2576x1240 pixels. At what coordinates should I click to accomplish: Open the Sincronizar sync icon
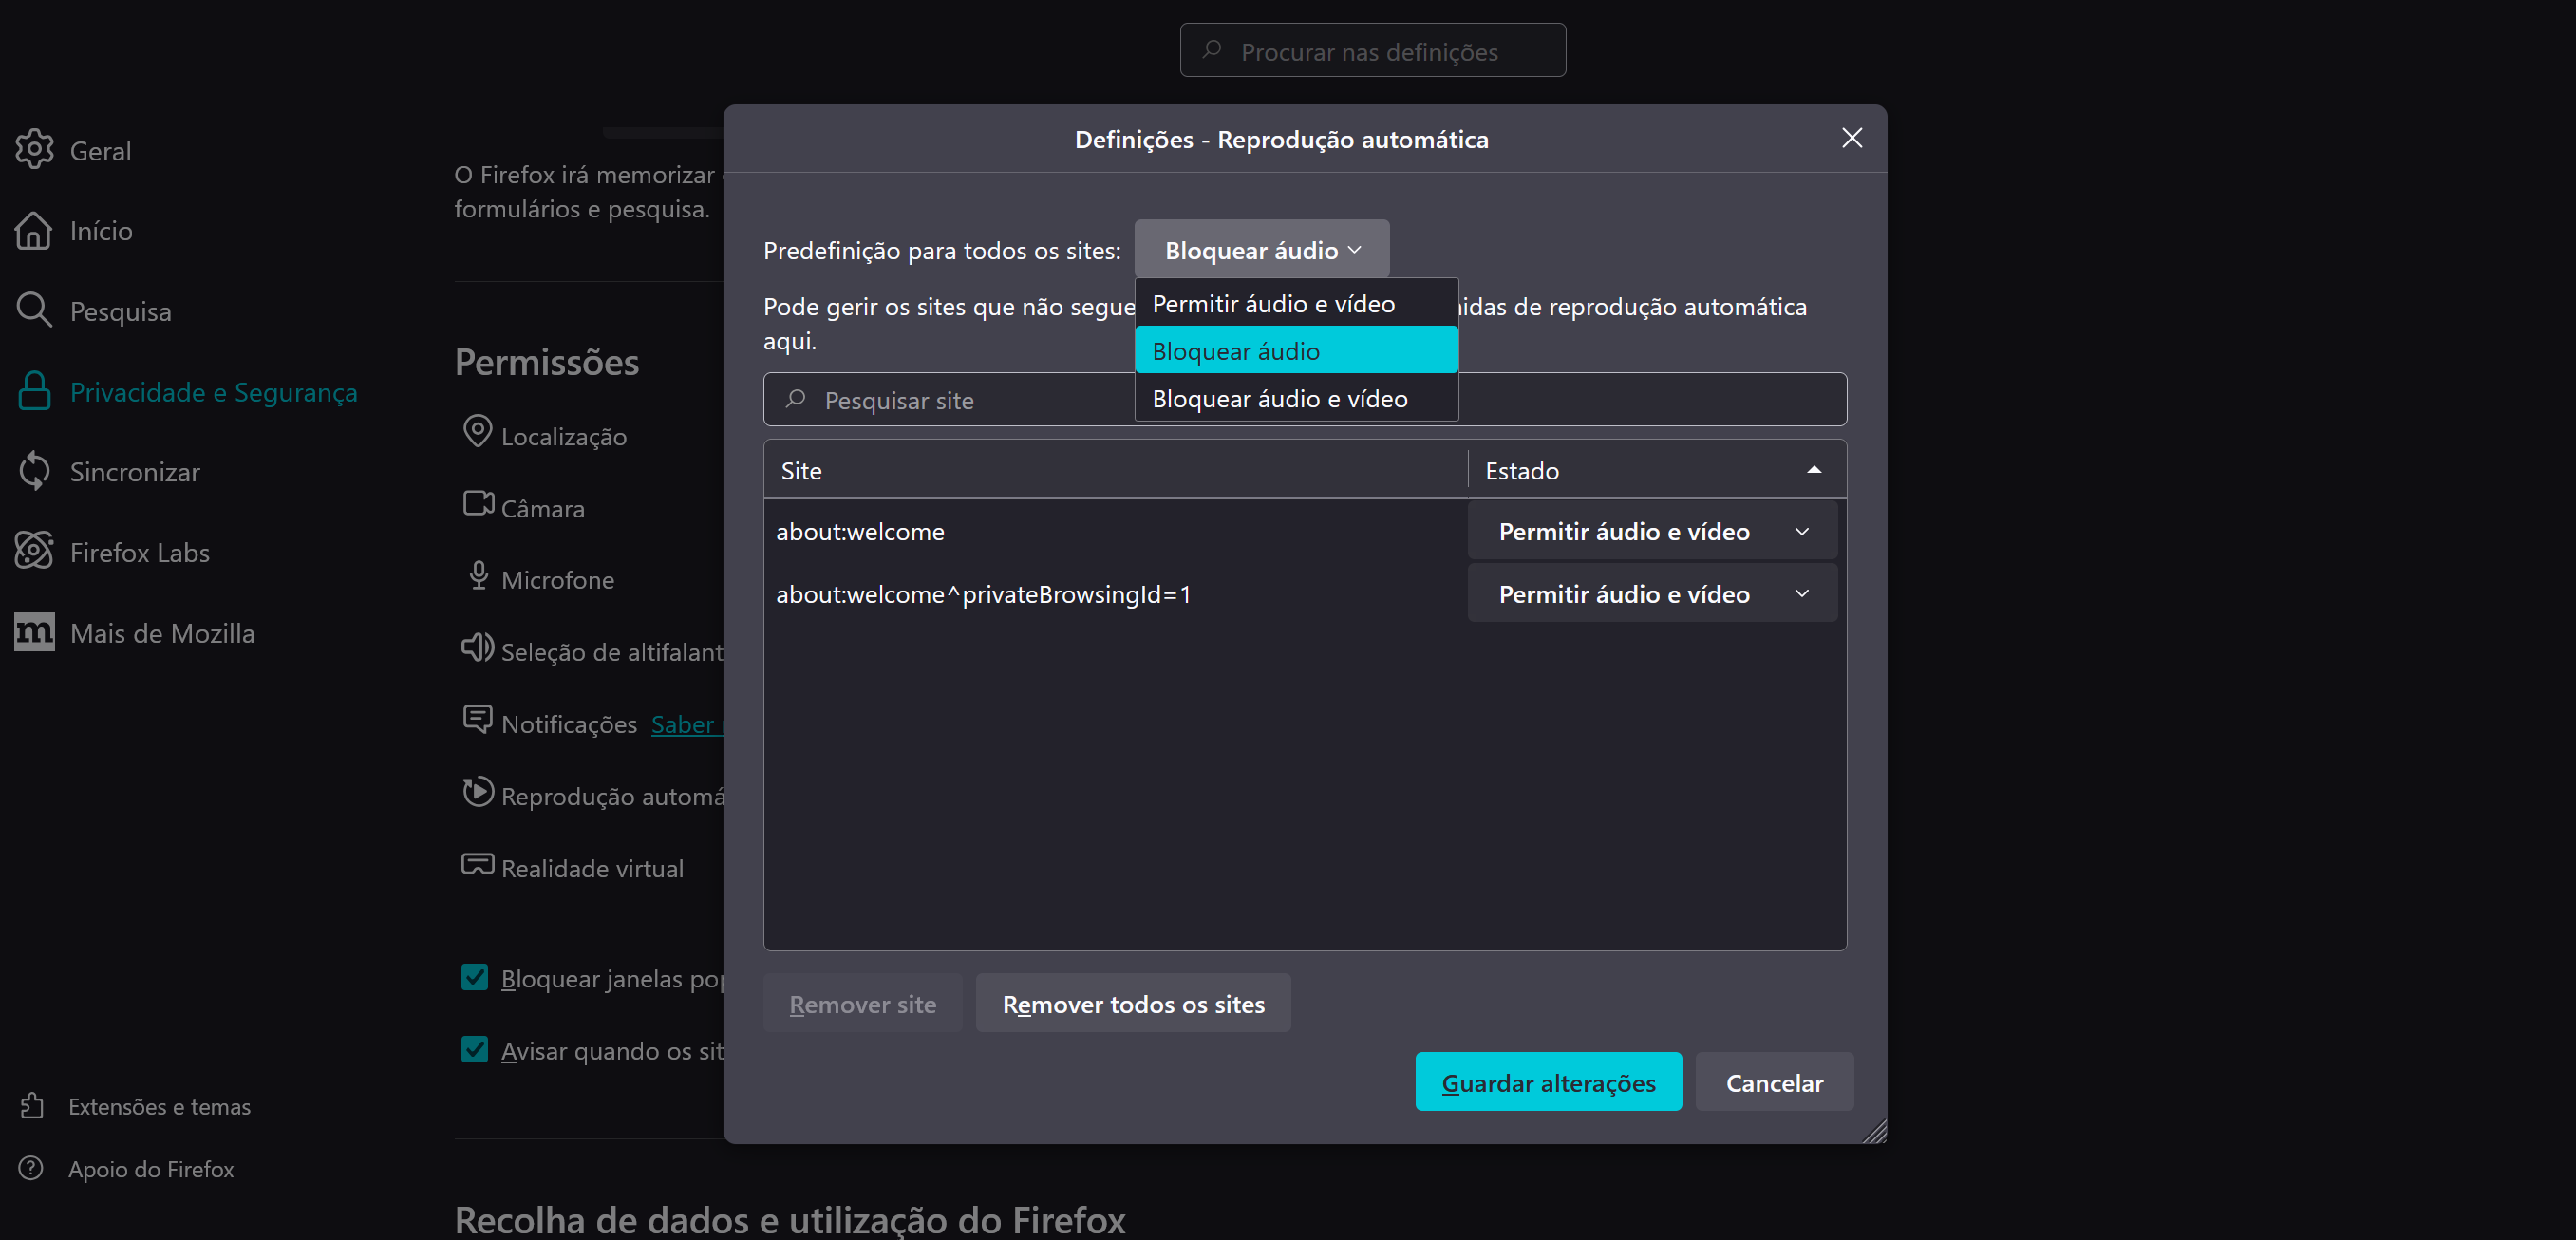[x=35, y=471]
